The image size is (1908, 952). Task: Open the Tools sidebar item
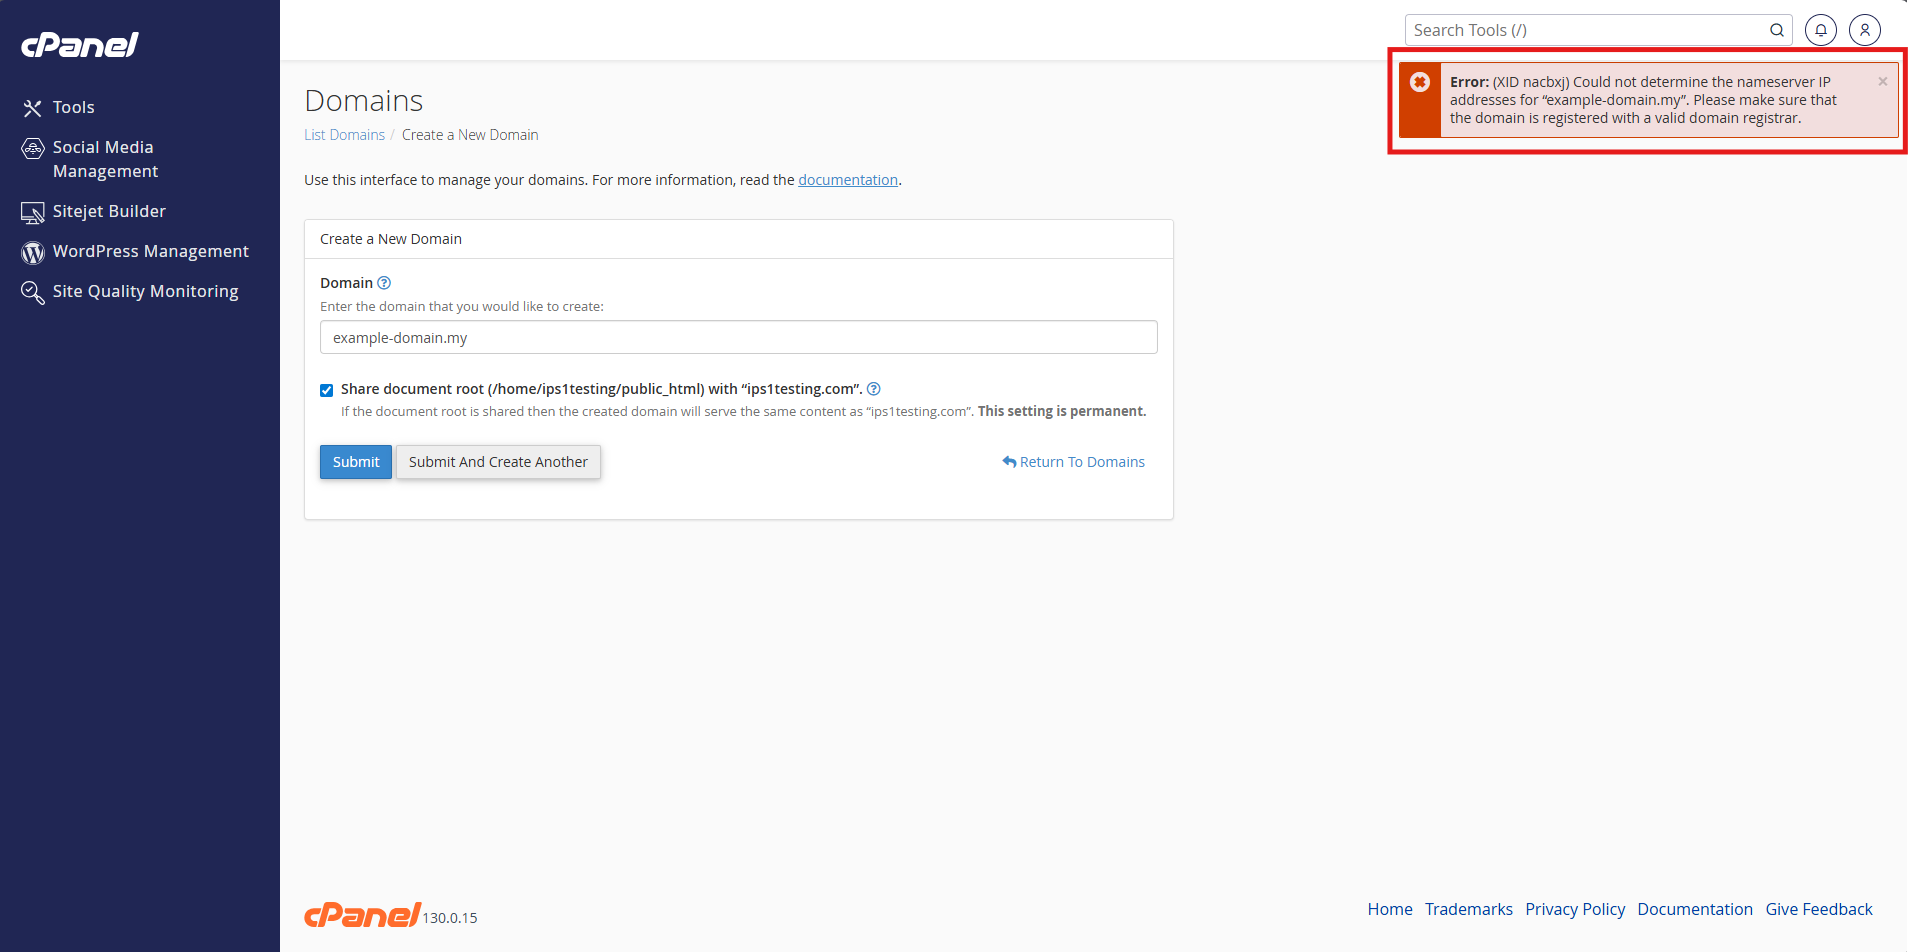[73, 107]
